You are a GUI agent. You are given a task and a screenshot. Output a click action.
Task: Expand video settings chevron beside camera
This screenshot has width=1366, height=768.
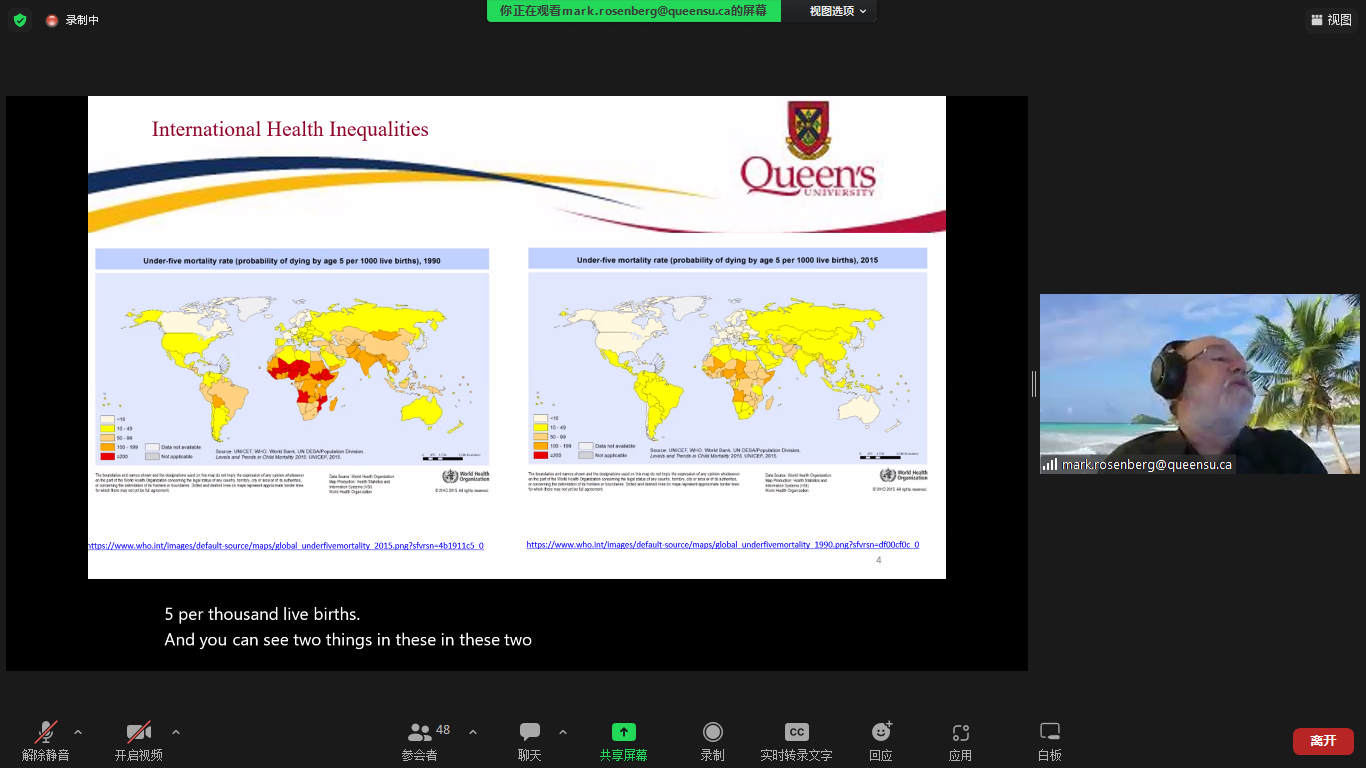176,732
